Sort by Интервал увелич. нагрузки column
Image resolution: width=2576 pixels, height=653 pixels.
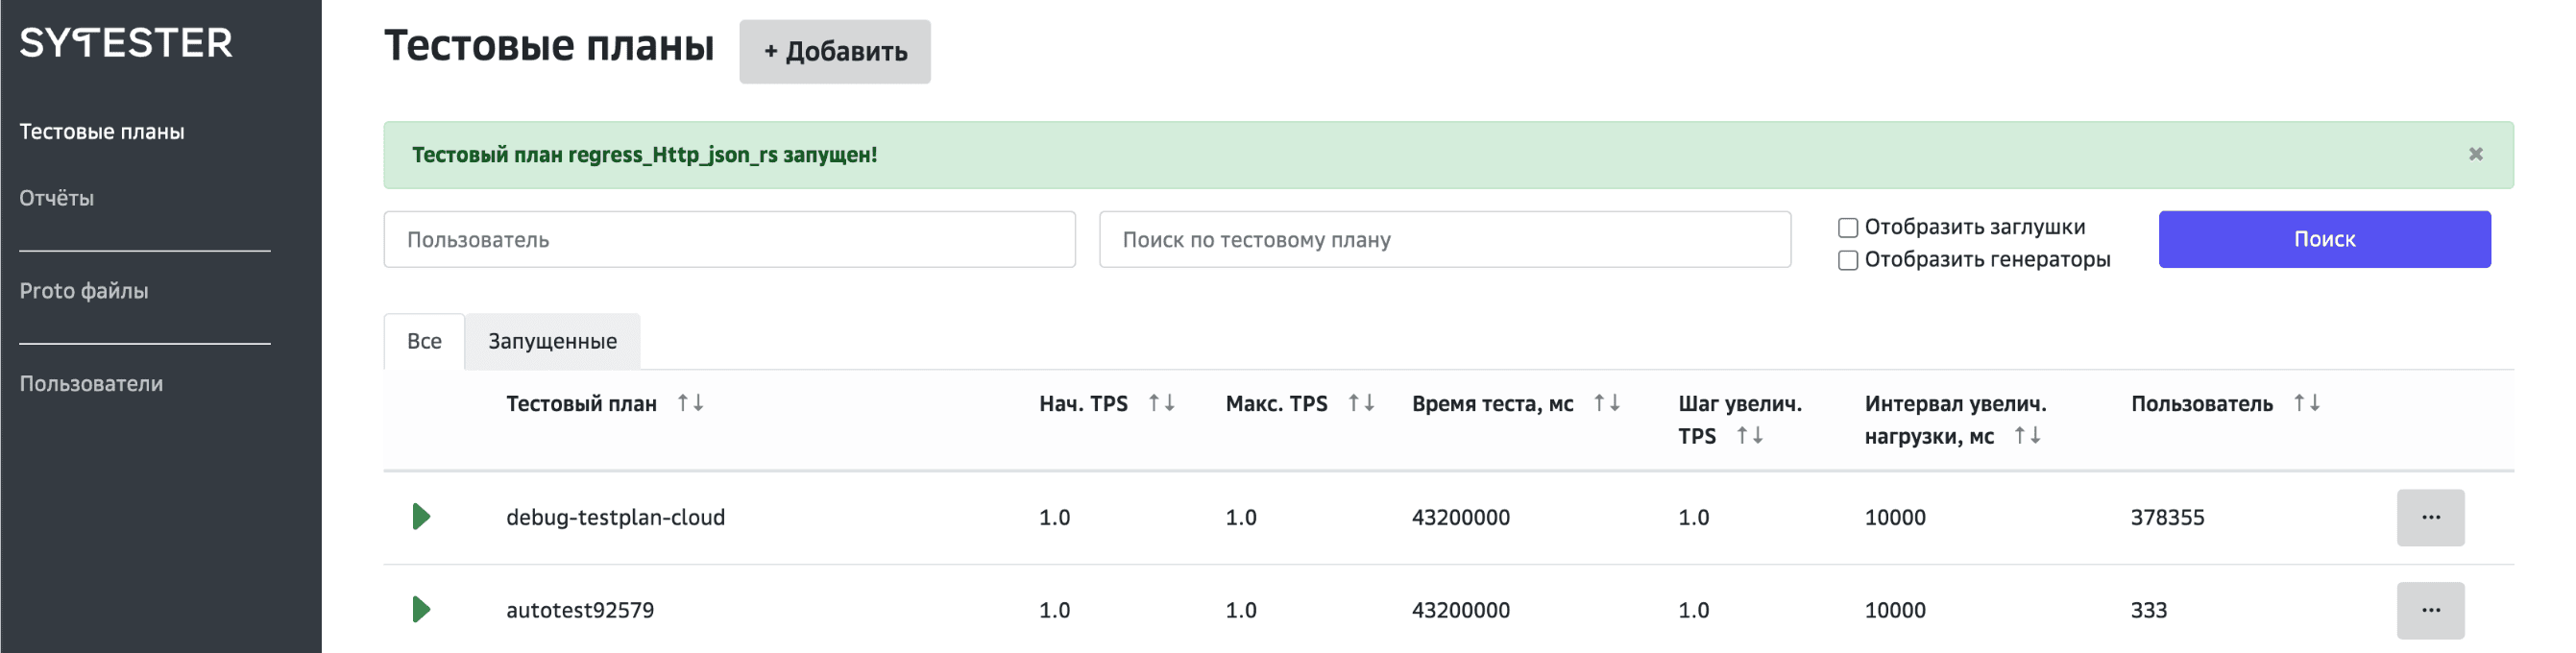point(2027,436)
